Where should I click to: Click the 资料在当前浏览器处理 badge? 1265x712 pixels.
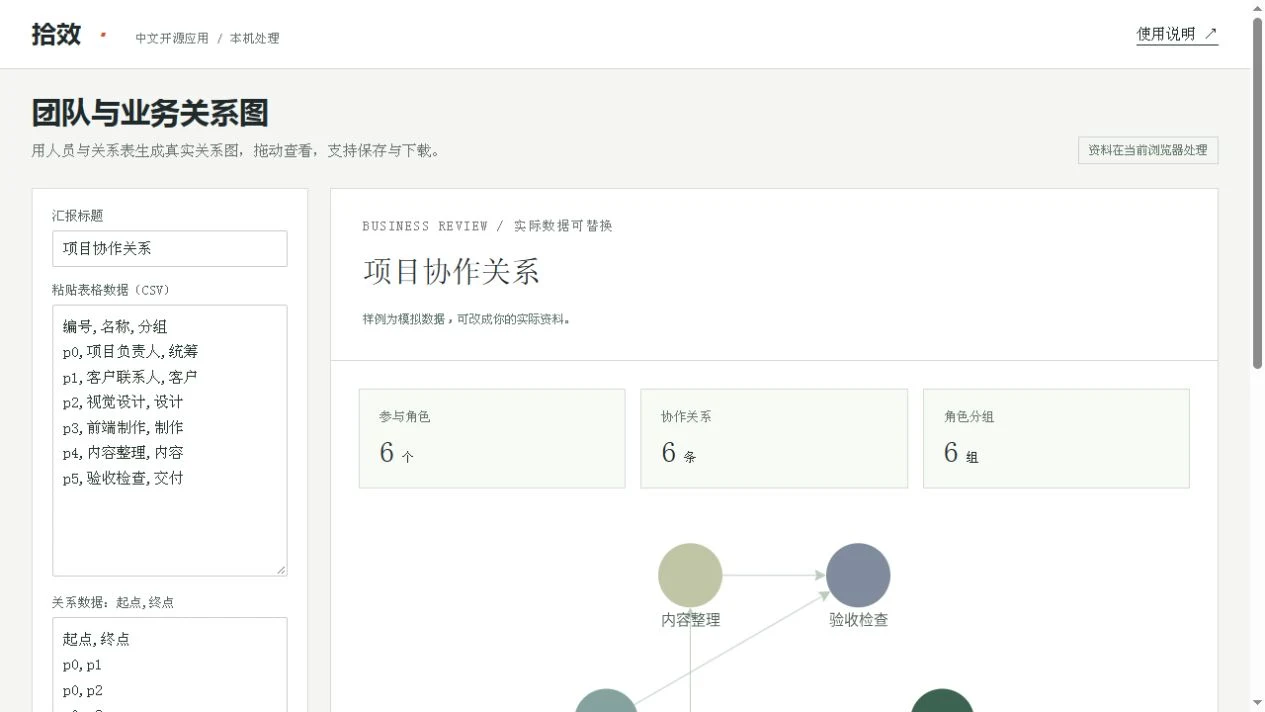(x=1148, y=150)
